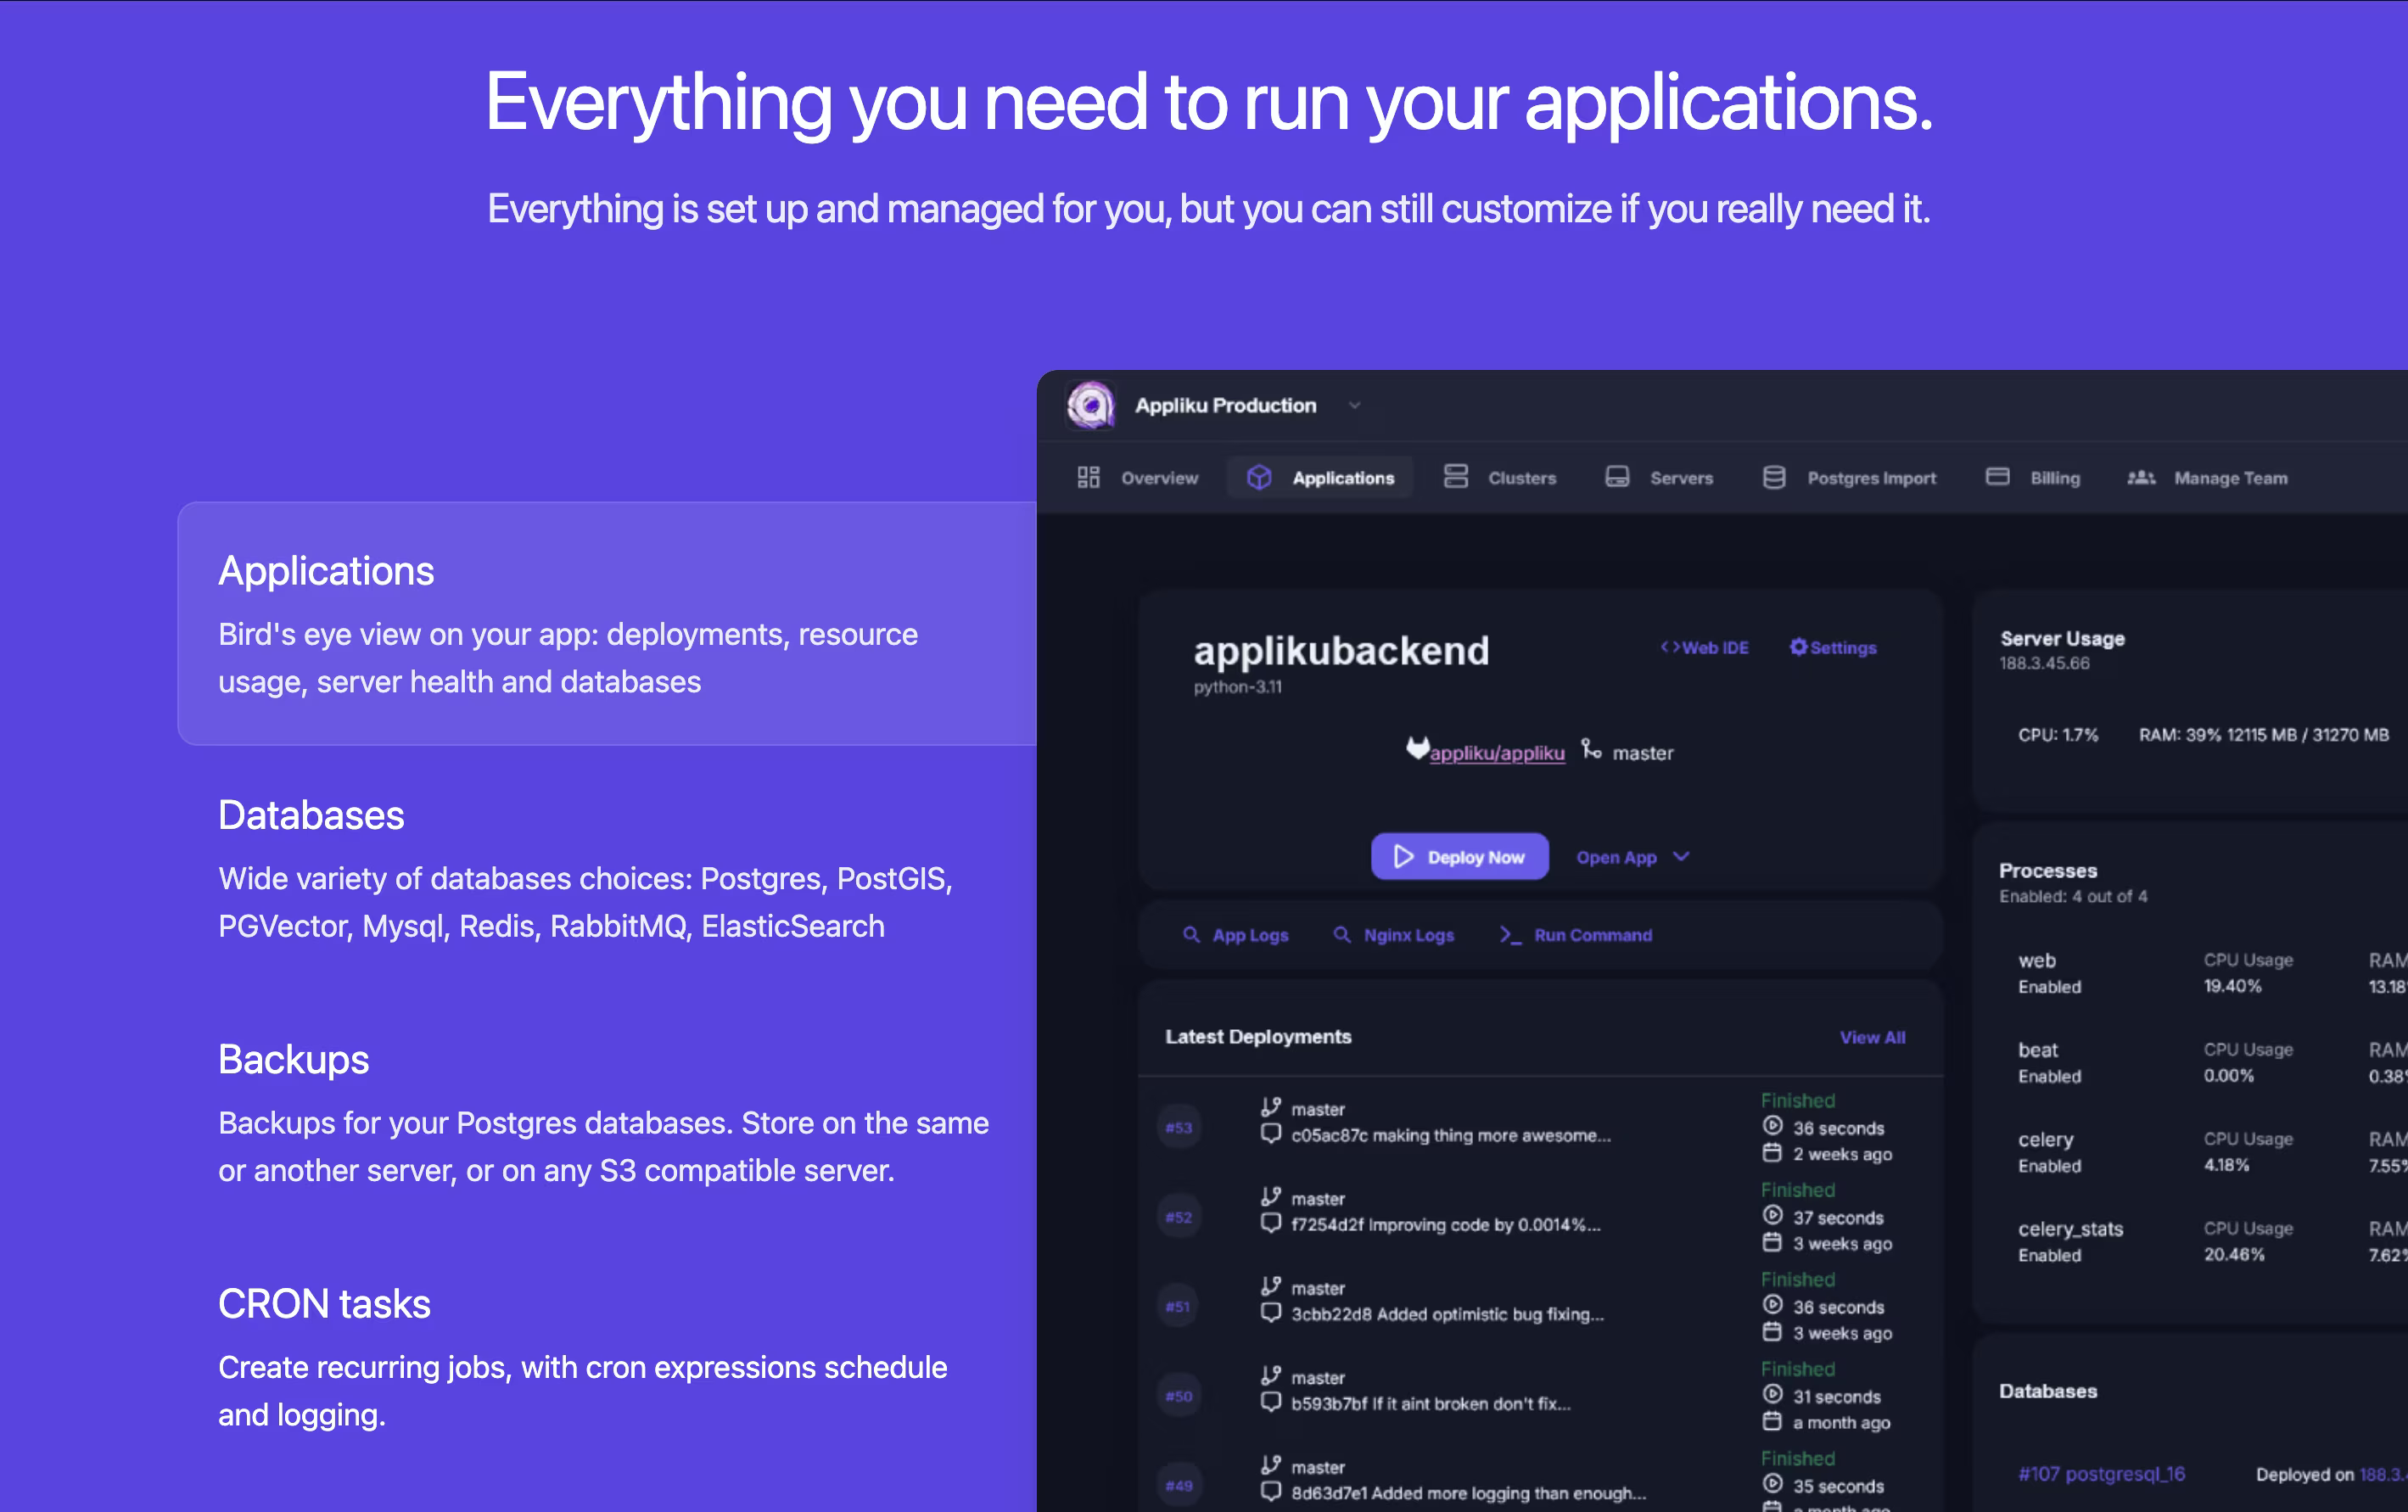2408x1512 pixels.
Task: Open applikubackend Settings
Action: 1833,648
